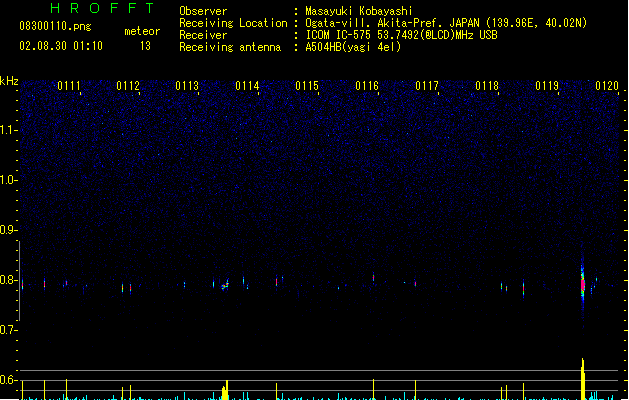Click the yellow intensity peak between 0113 and 0114

tap(225, 390)
